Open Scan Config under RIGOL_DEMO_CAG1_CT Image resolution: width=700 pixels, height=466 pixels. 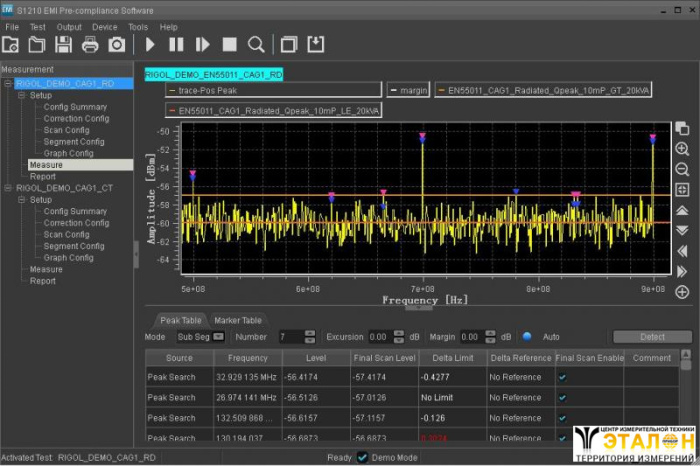coord(66,234)
